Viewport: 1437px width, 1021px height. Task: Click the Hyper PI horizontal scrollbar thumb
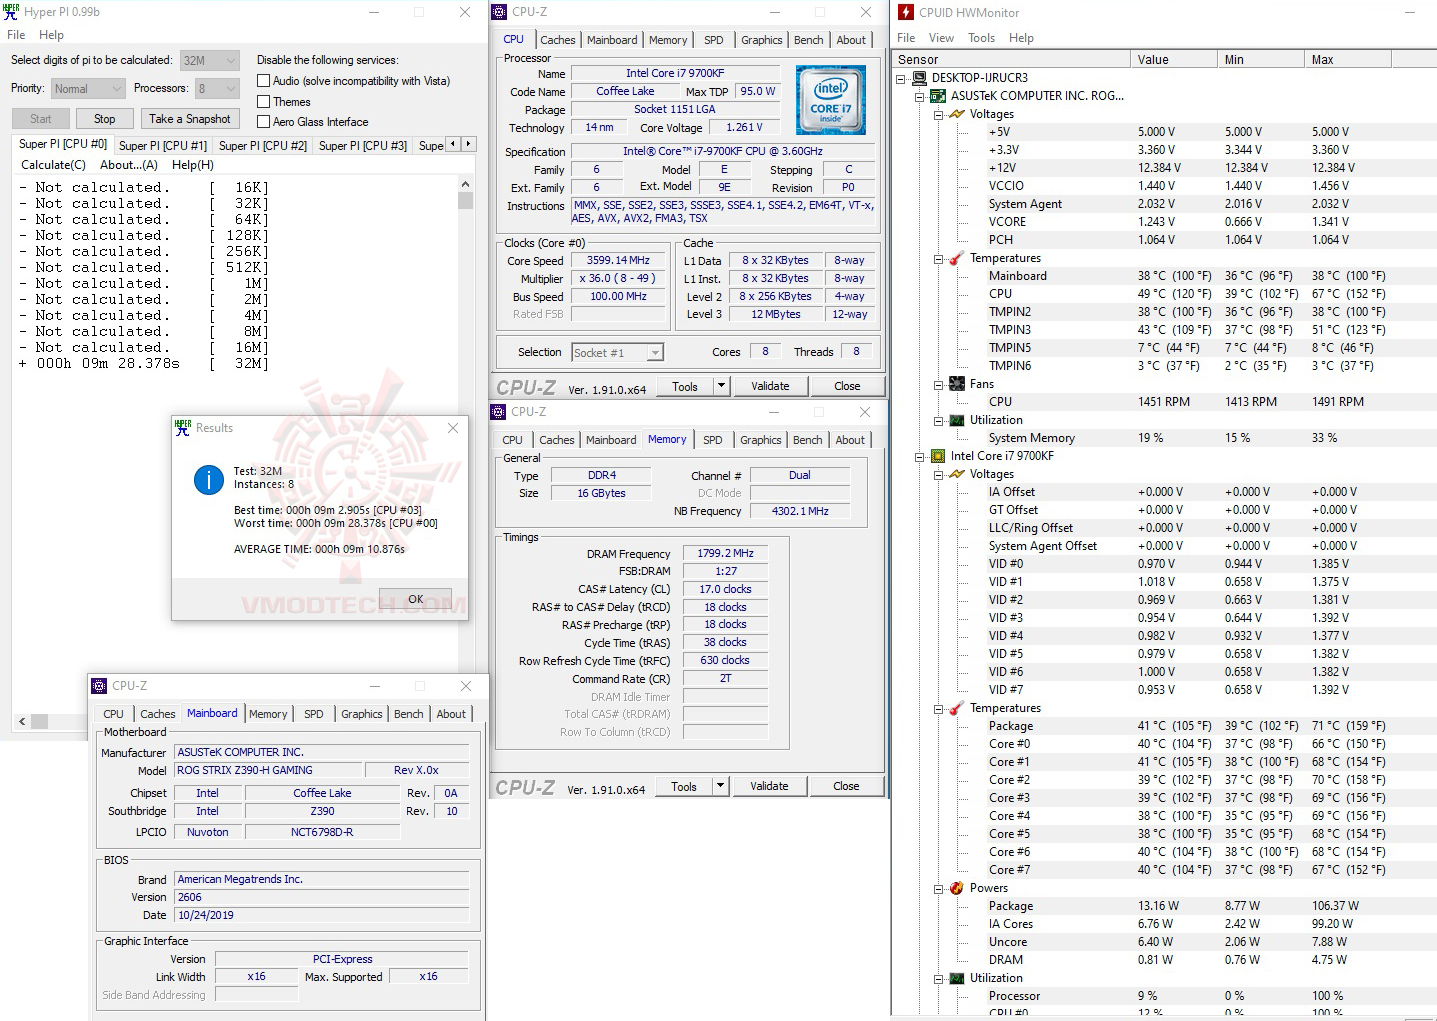click(39, 721)
